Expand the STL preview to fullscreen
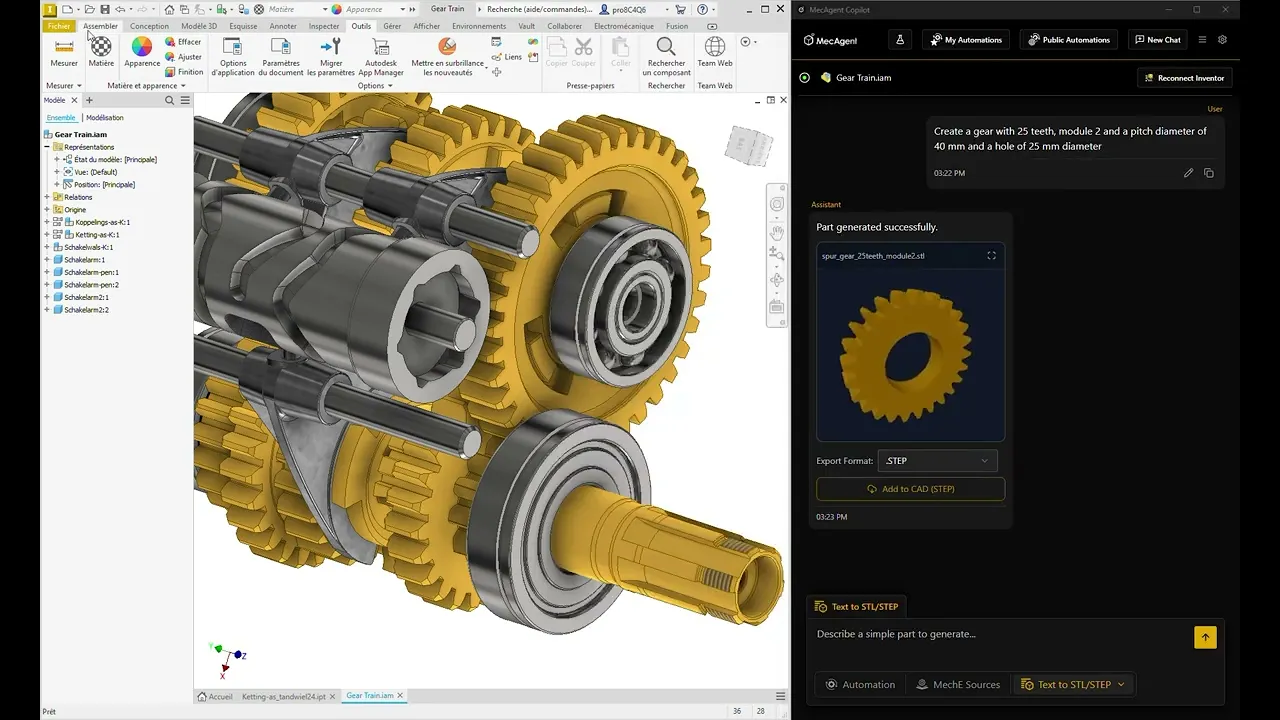The image size is (1280, 720). coord(991,256)
